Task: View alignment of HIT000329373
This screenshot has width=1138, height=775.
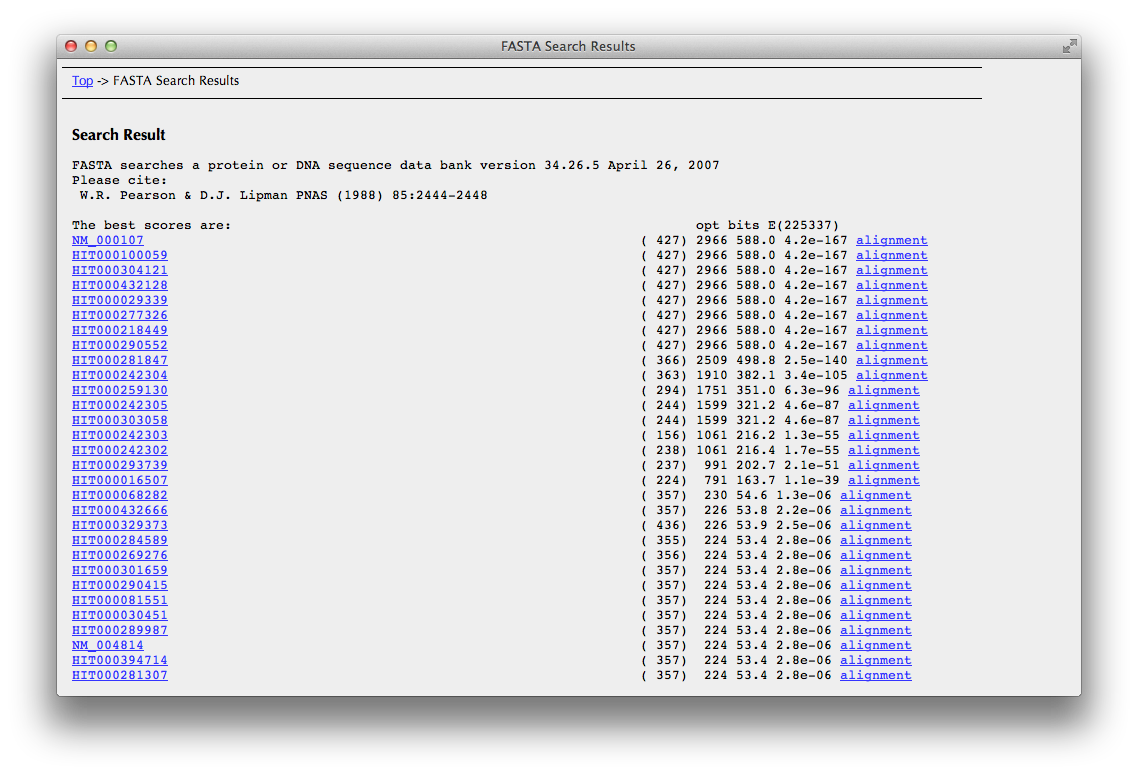Action: pyautogui.click(x=875, y=526)
